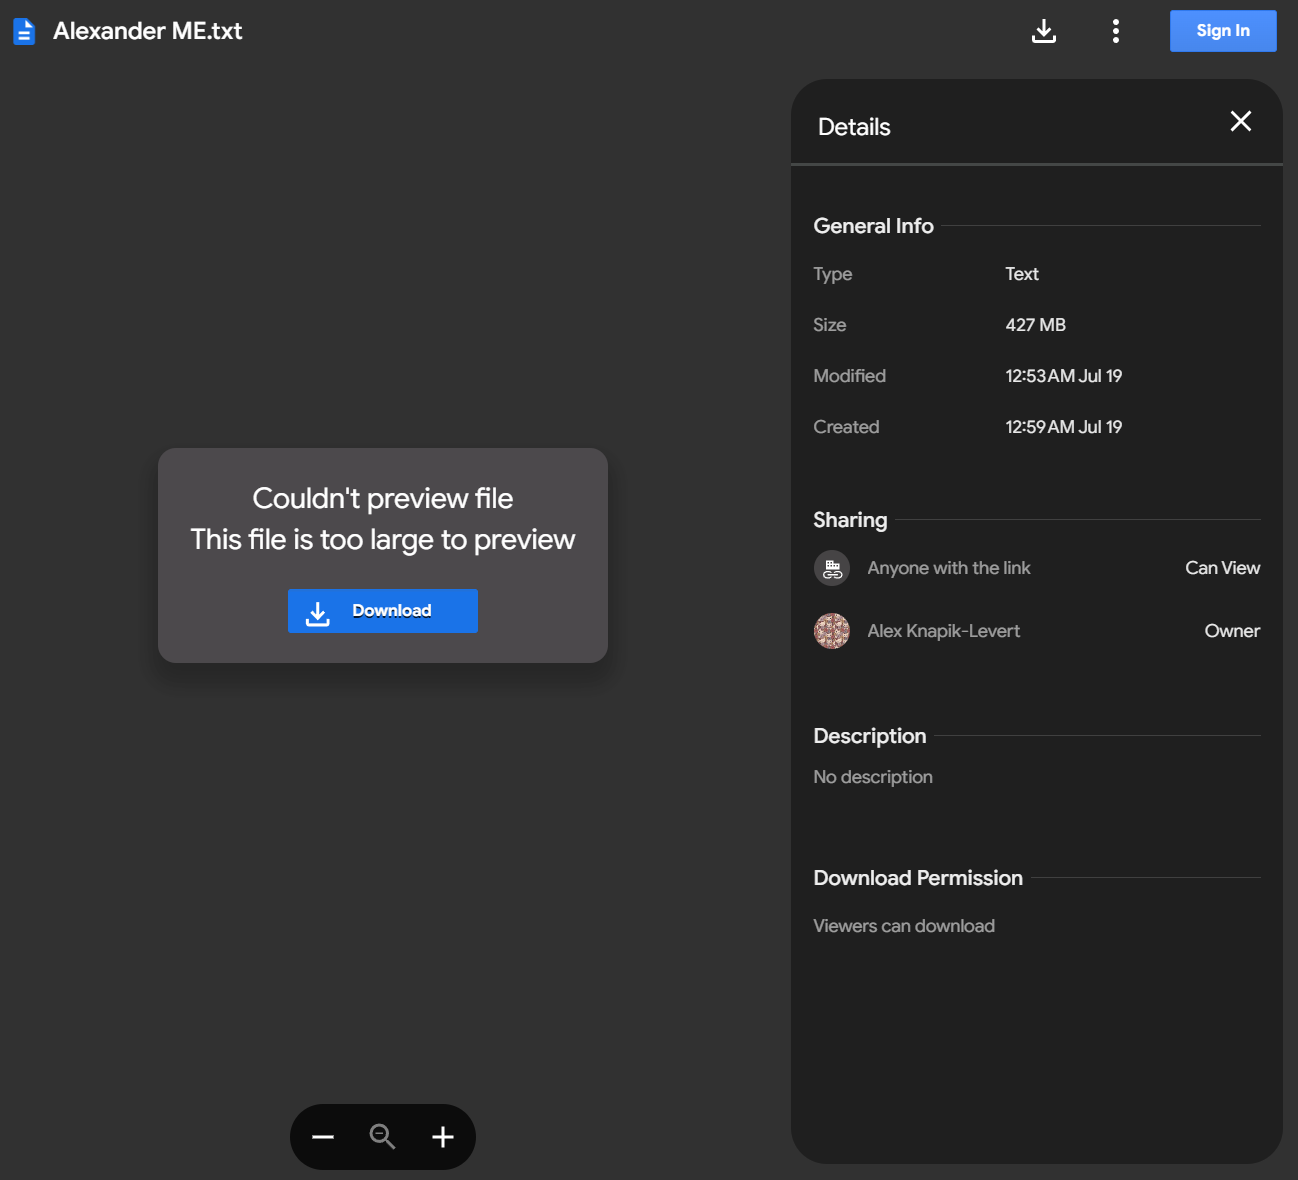Click the 'Size' field label
1298x1180 pixels.
[830, 325]
